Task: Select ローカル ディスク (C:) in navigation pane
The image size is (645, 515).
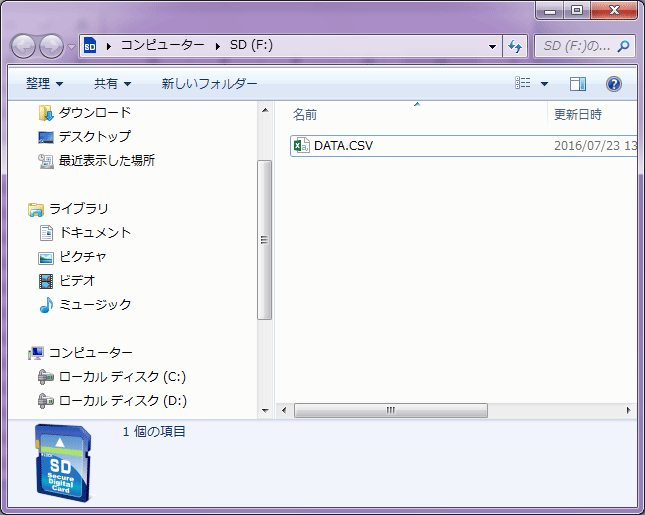Action: pos(121,377)
